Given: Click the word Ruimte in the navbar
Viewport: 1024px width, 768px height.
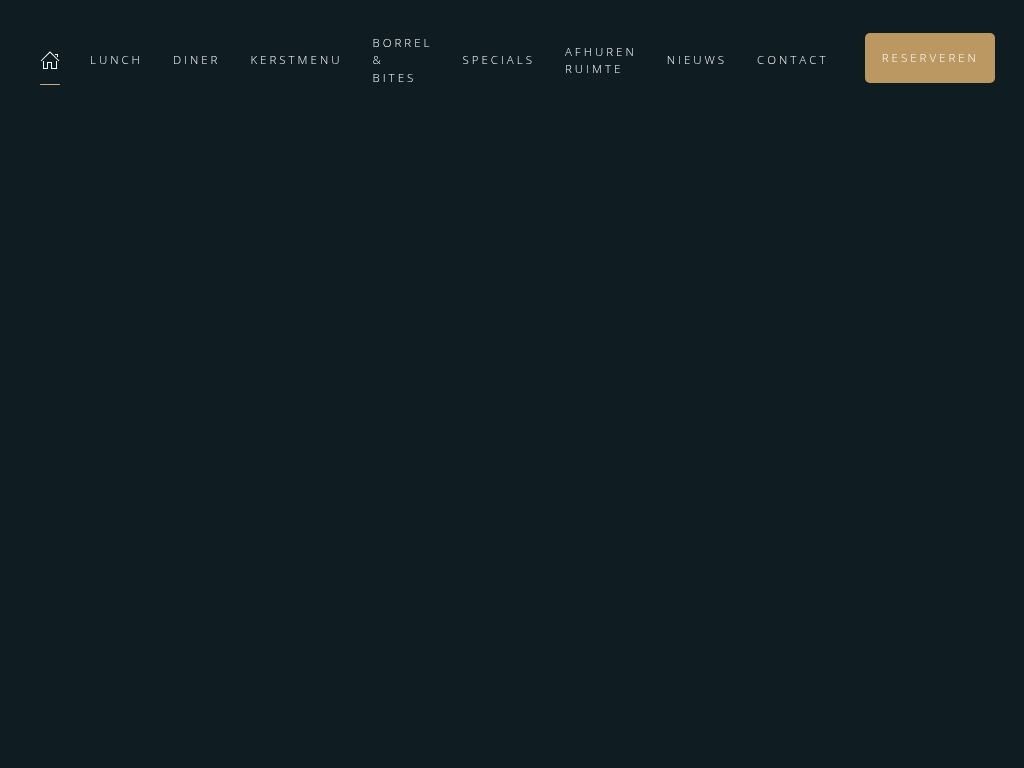Looking at the screenshot, I should click(x=594, y=69).
